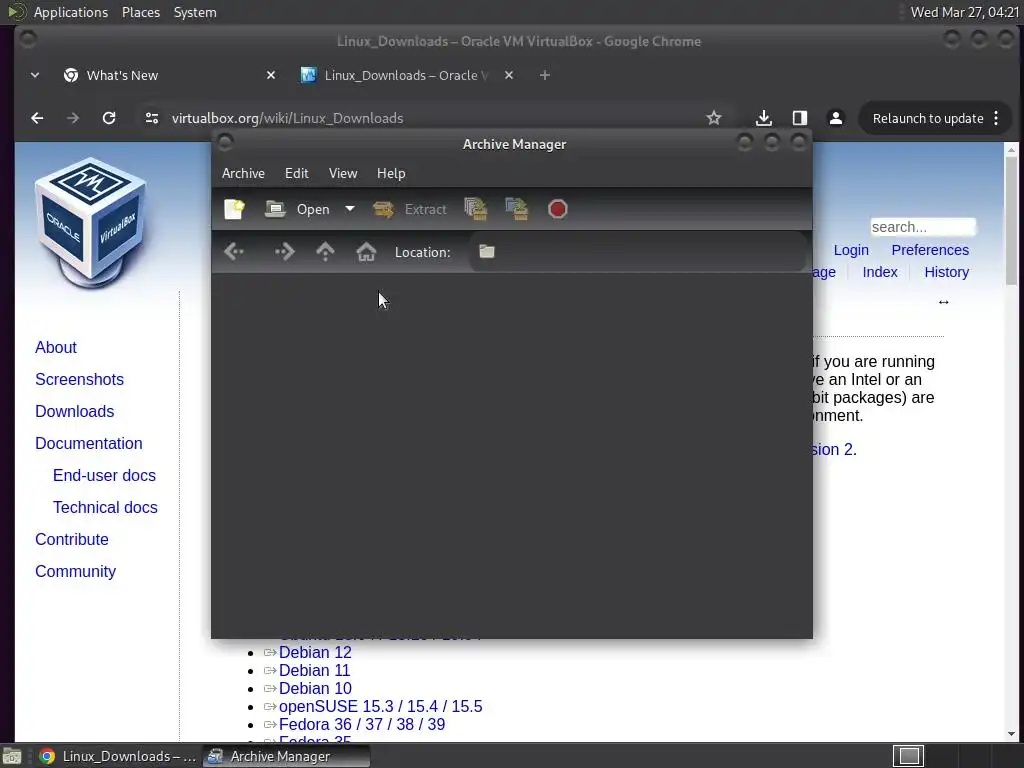Image resolution: width=1024 pixels, height=768 pixels.
Task: Open the Documentation link
Action: 89,443
